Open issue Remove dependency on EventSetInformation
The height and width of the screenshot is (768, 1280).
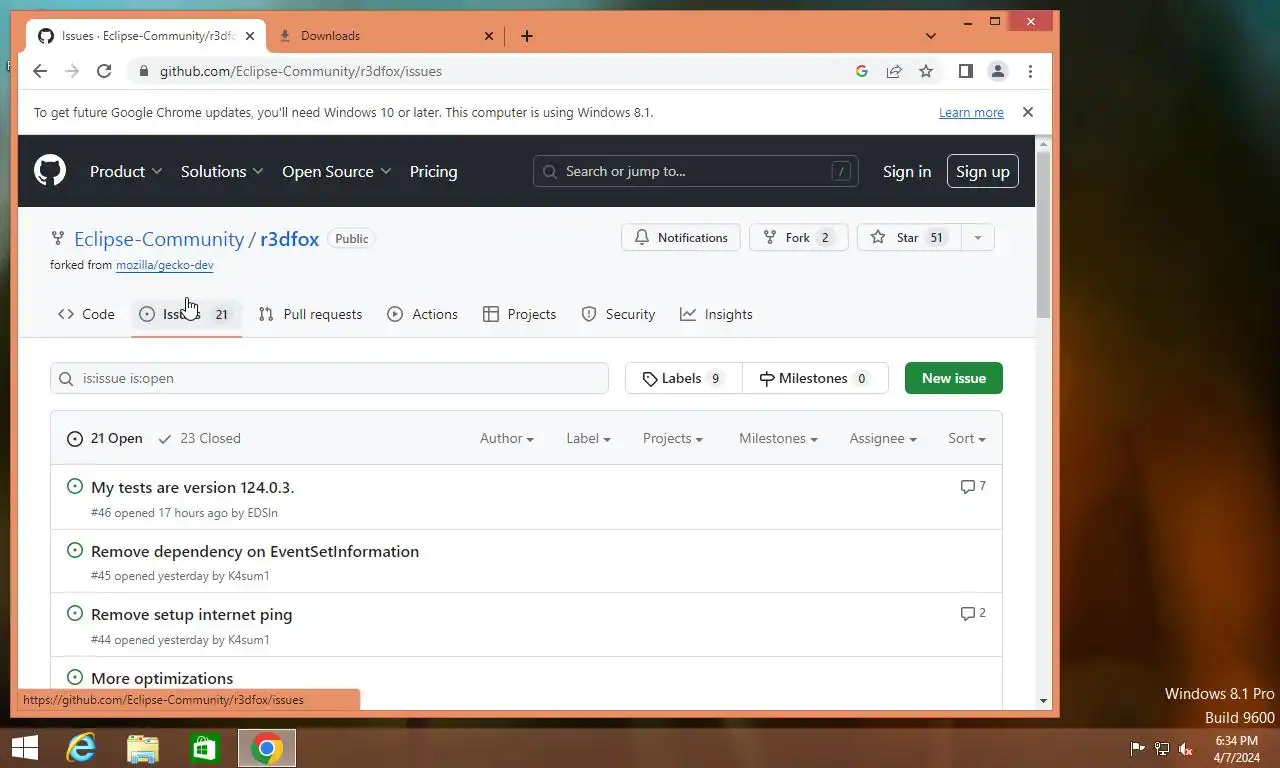[255, 551]
